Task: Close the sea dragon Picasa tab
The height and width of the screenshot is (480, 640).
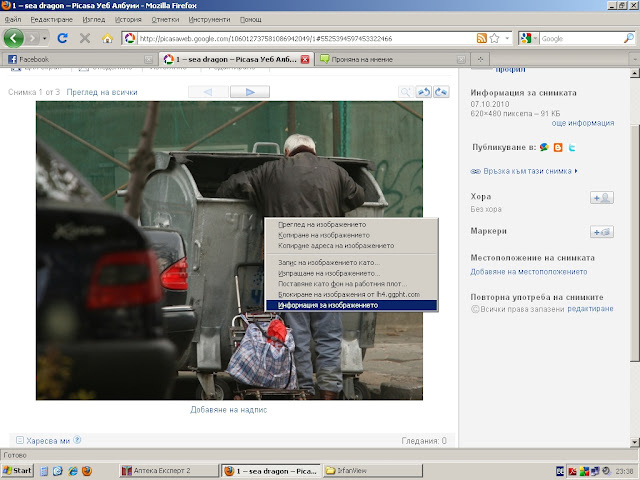Action: click(x=305, y=60)
